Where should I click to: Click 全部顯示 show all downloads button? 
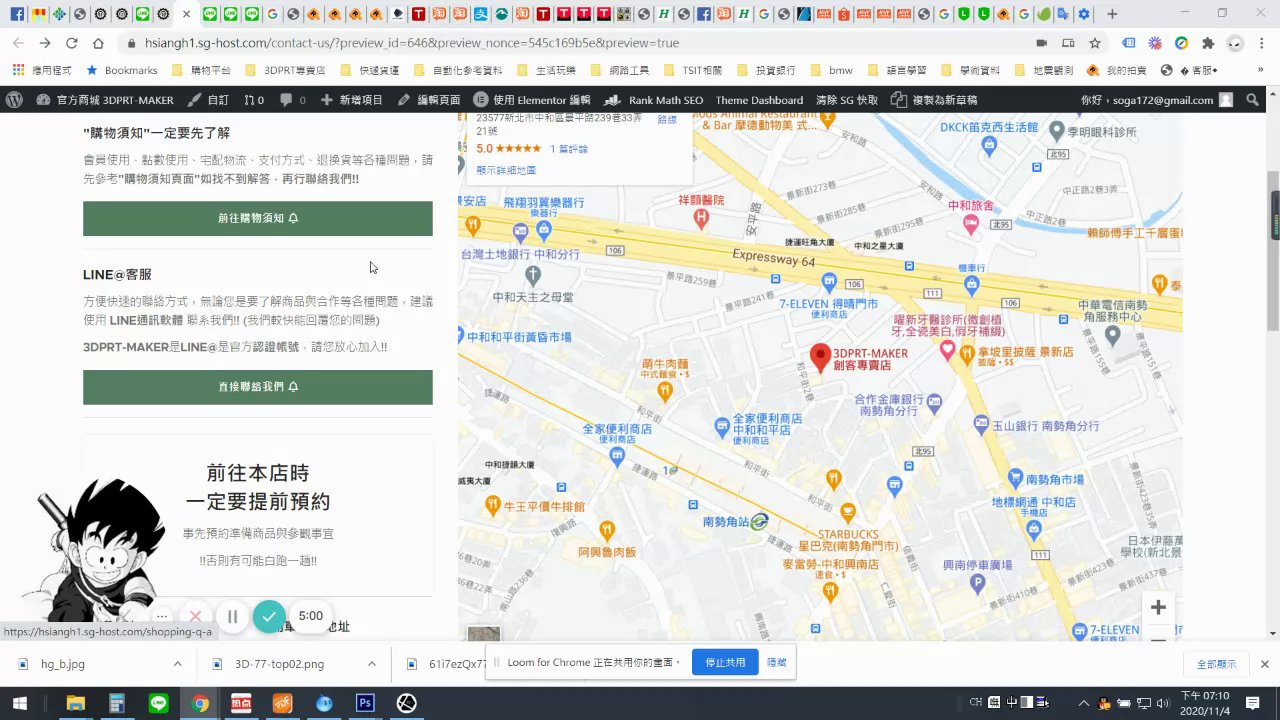(1217, 664)
